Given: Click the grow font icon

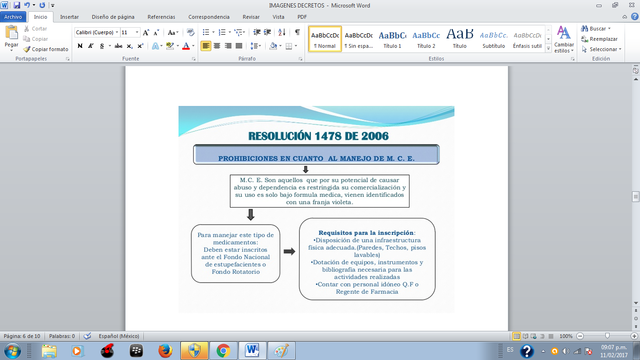Looking at the screenshot, I should [x=146, y=32].
